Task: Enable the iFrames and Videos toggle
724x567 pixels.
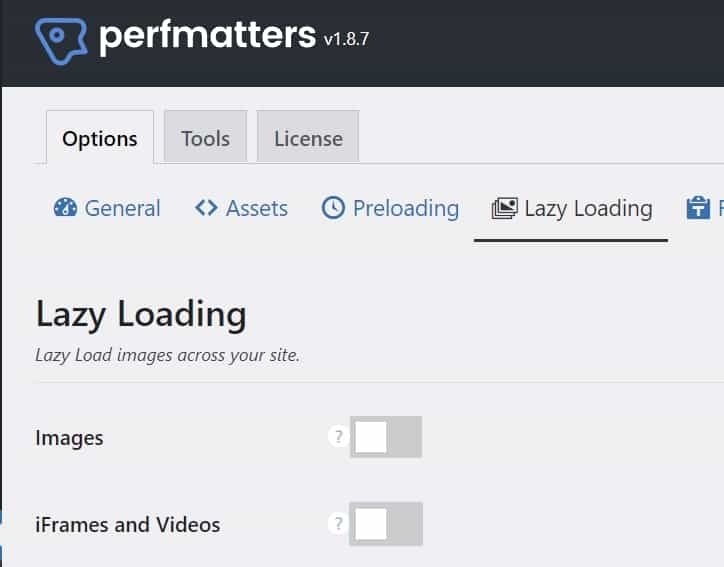Action: 386,524
